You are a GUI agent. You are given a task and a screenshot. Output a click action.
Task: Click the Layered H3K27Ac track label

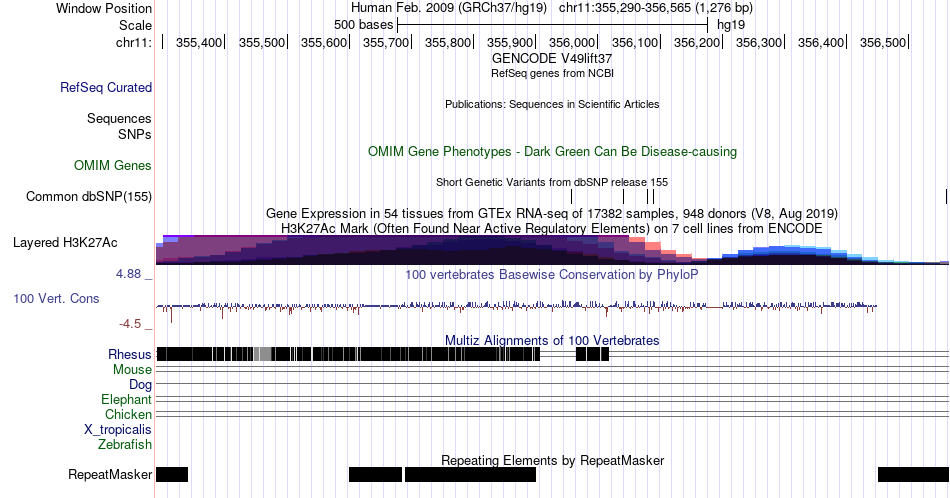pos(65,242)
